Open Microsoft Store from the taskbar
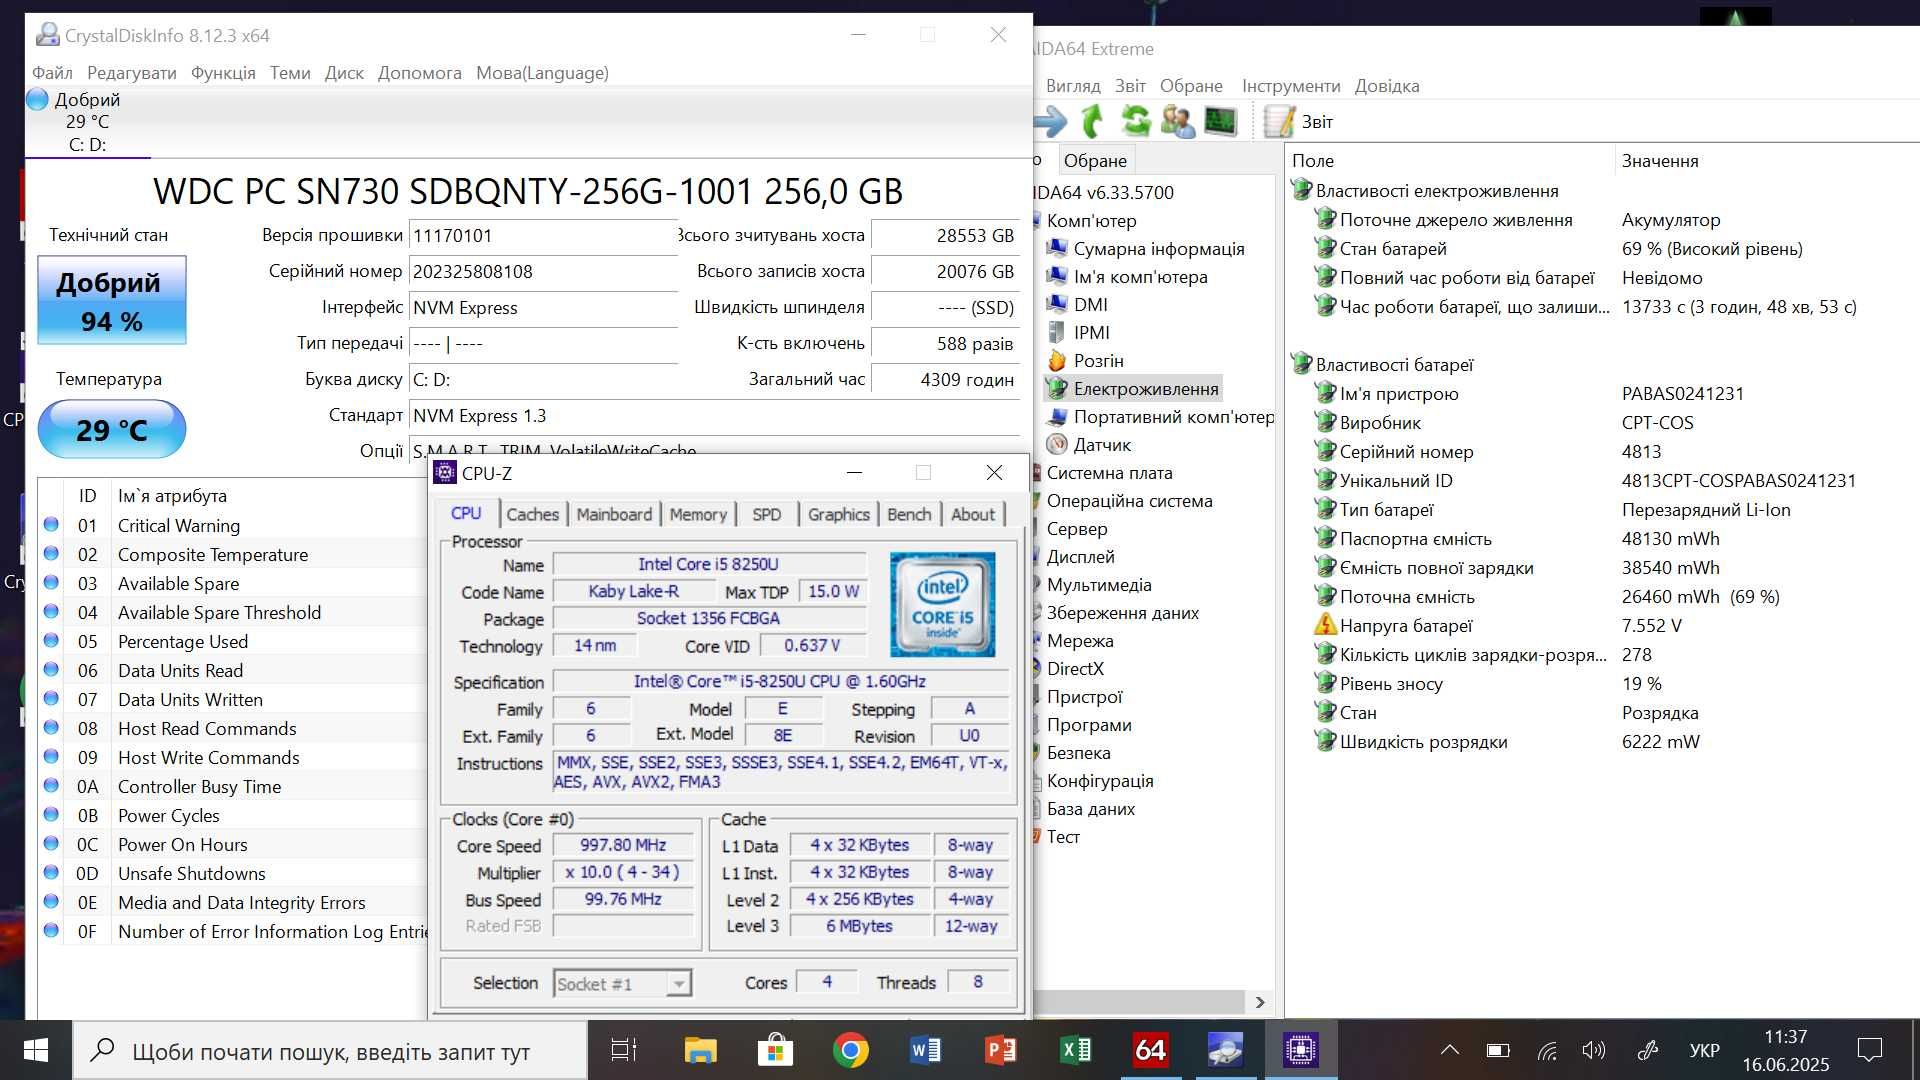Screen dimensions: 1920x1080 775,1050
